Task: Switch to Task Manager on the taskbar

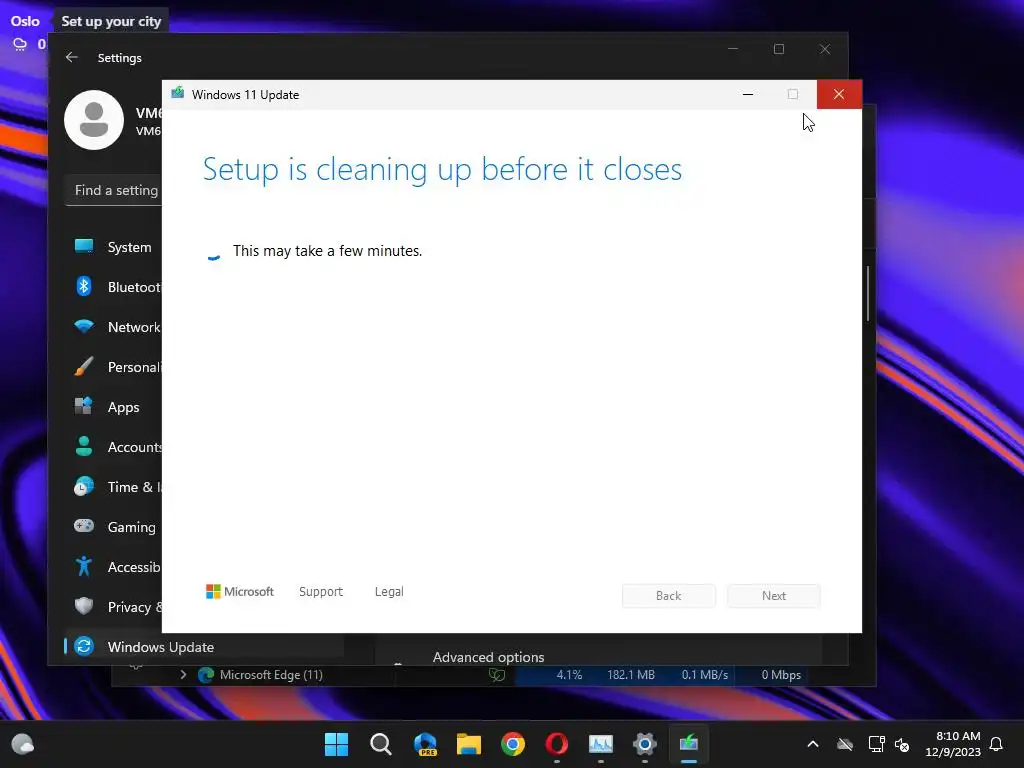Action: [601, 744]
